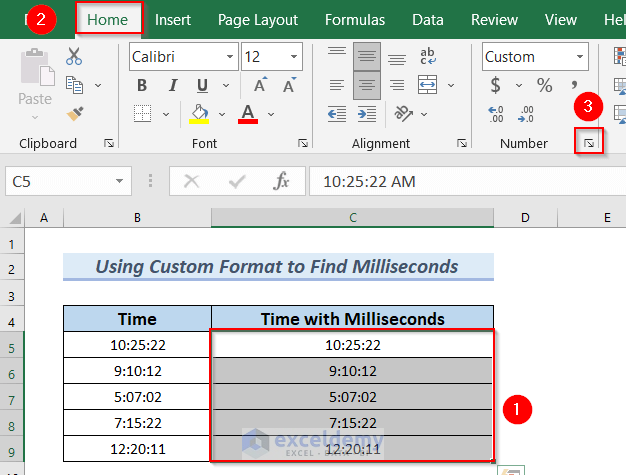
Task: Open Number format dialog launcher
Action: point(589,144)
